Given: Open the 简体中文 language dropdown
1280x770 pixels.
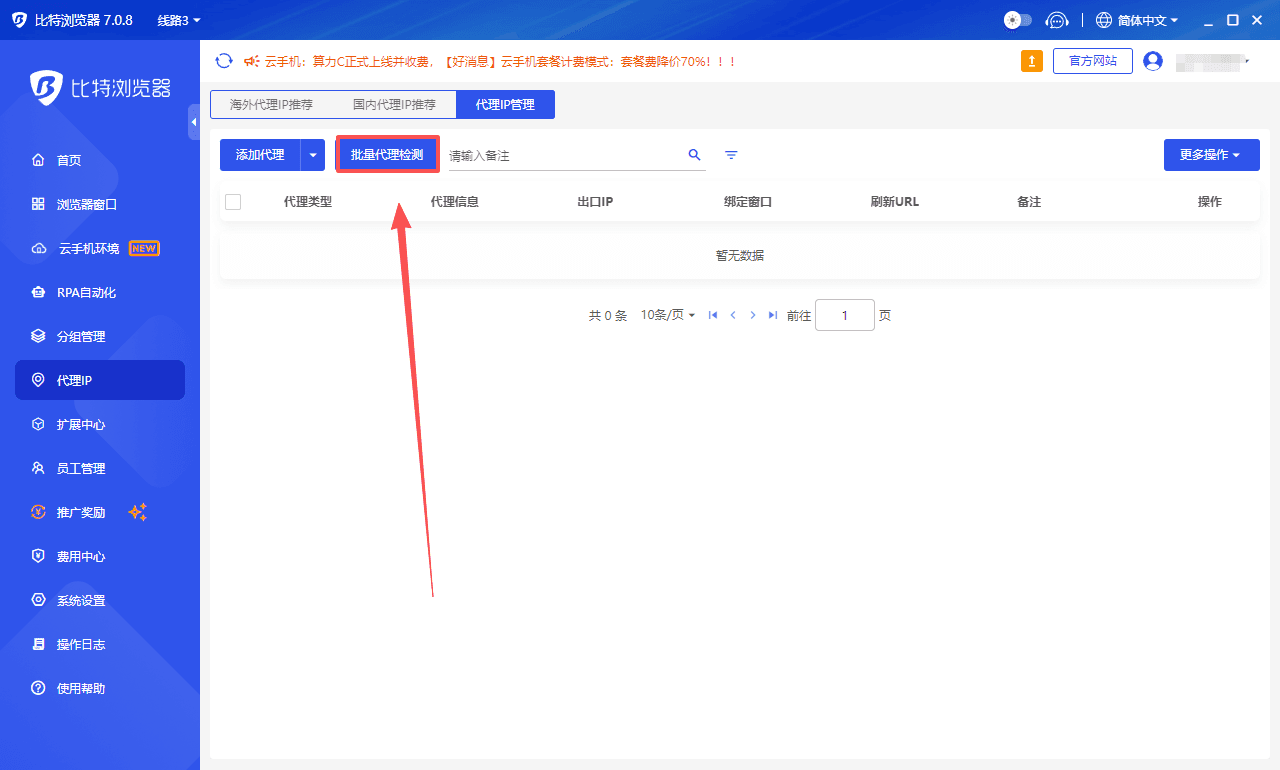Looking at the screenshot, I should (x=1138, y=20).
